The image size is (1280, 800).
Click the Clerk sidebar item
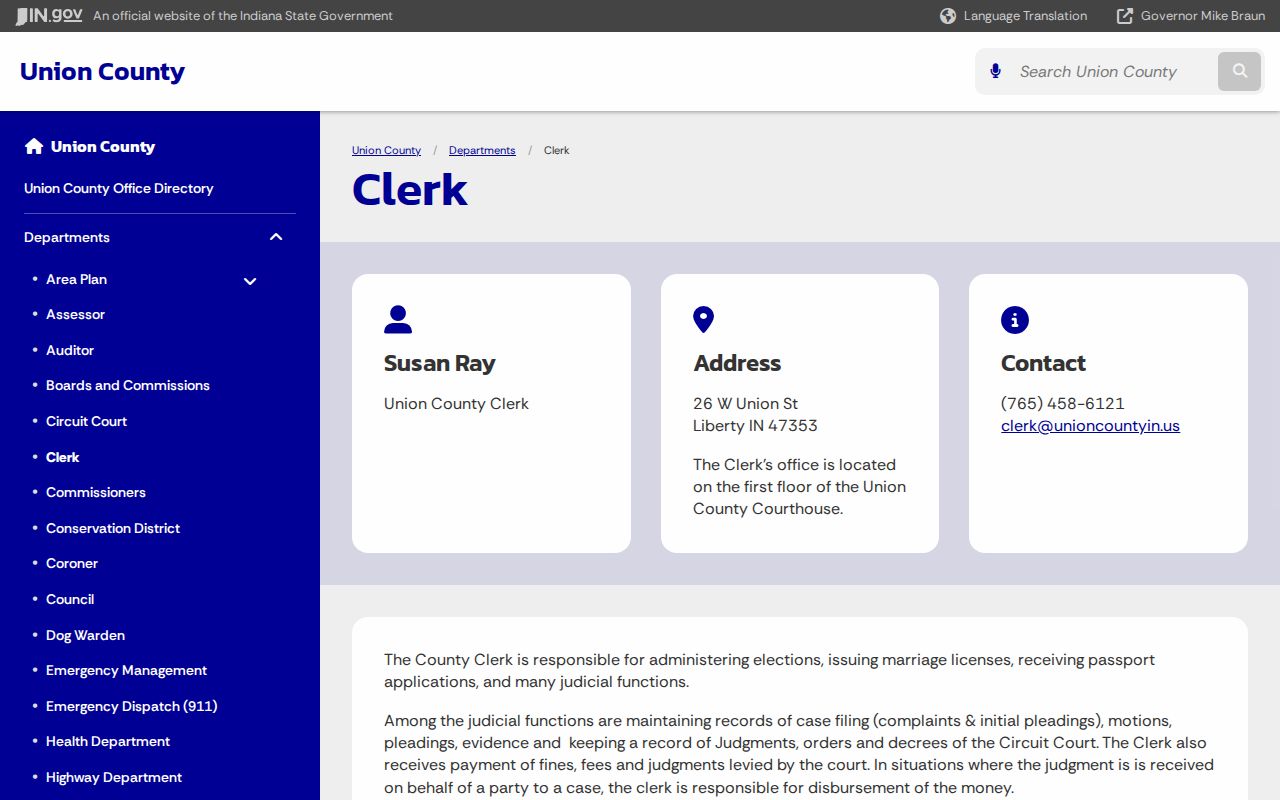click(x=62, y=457)
